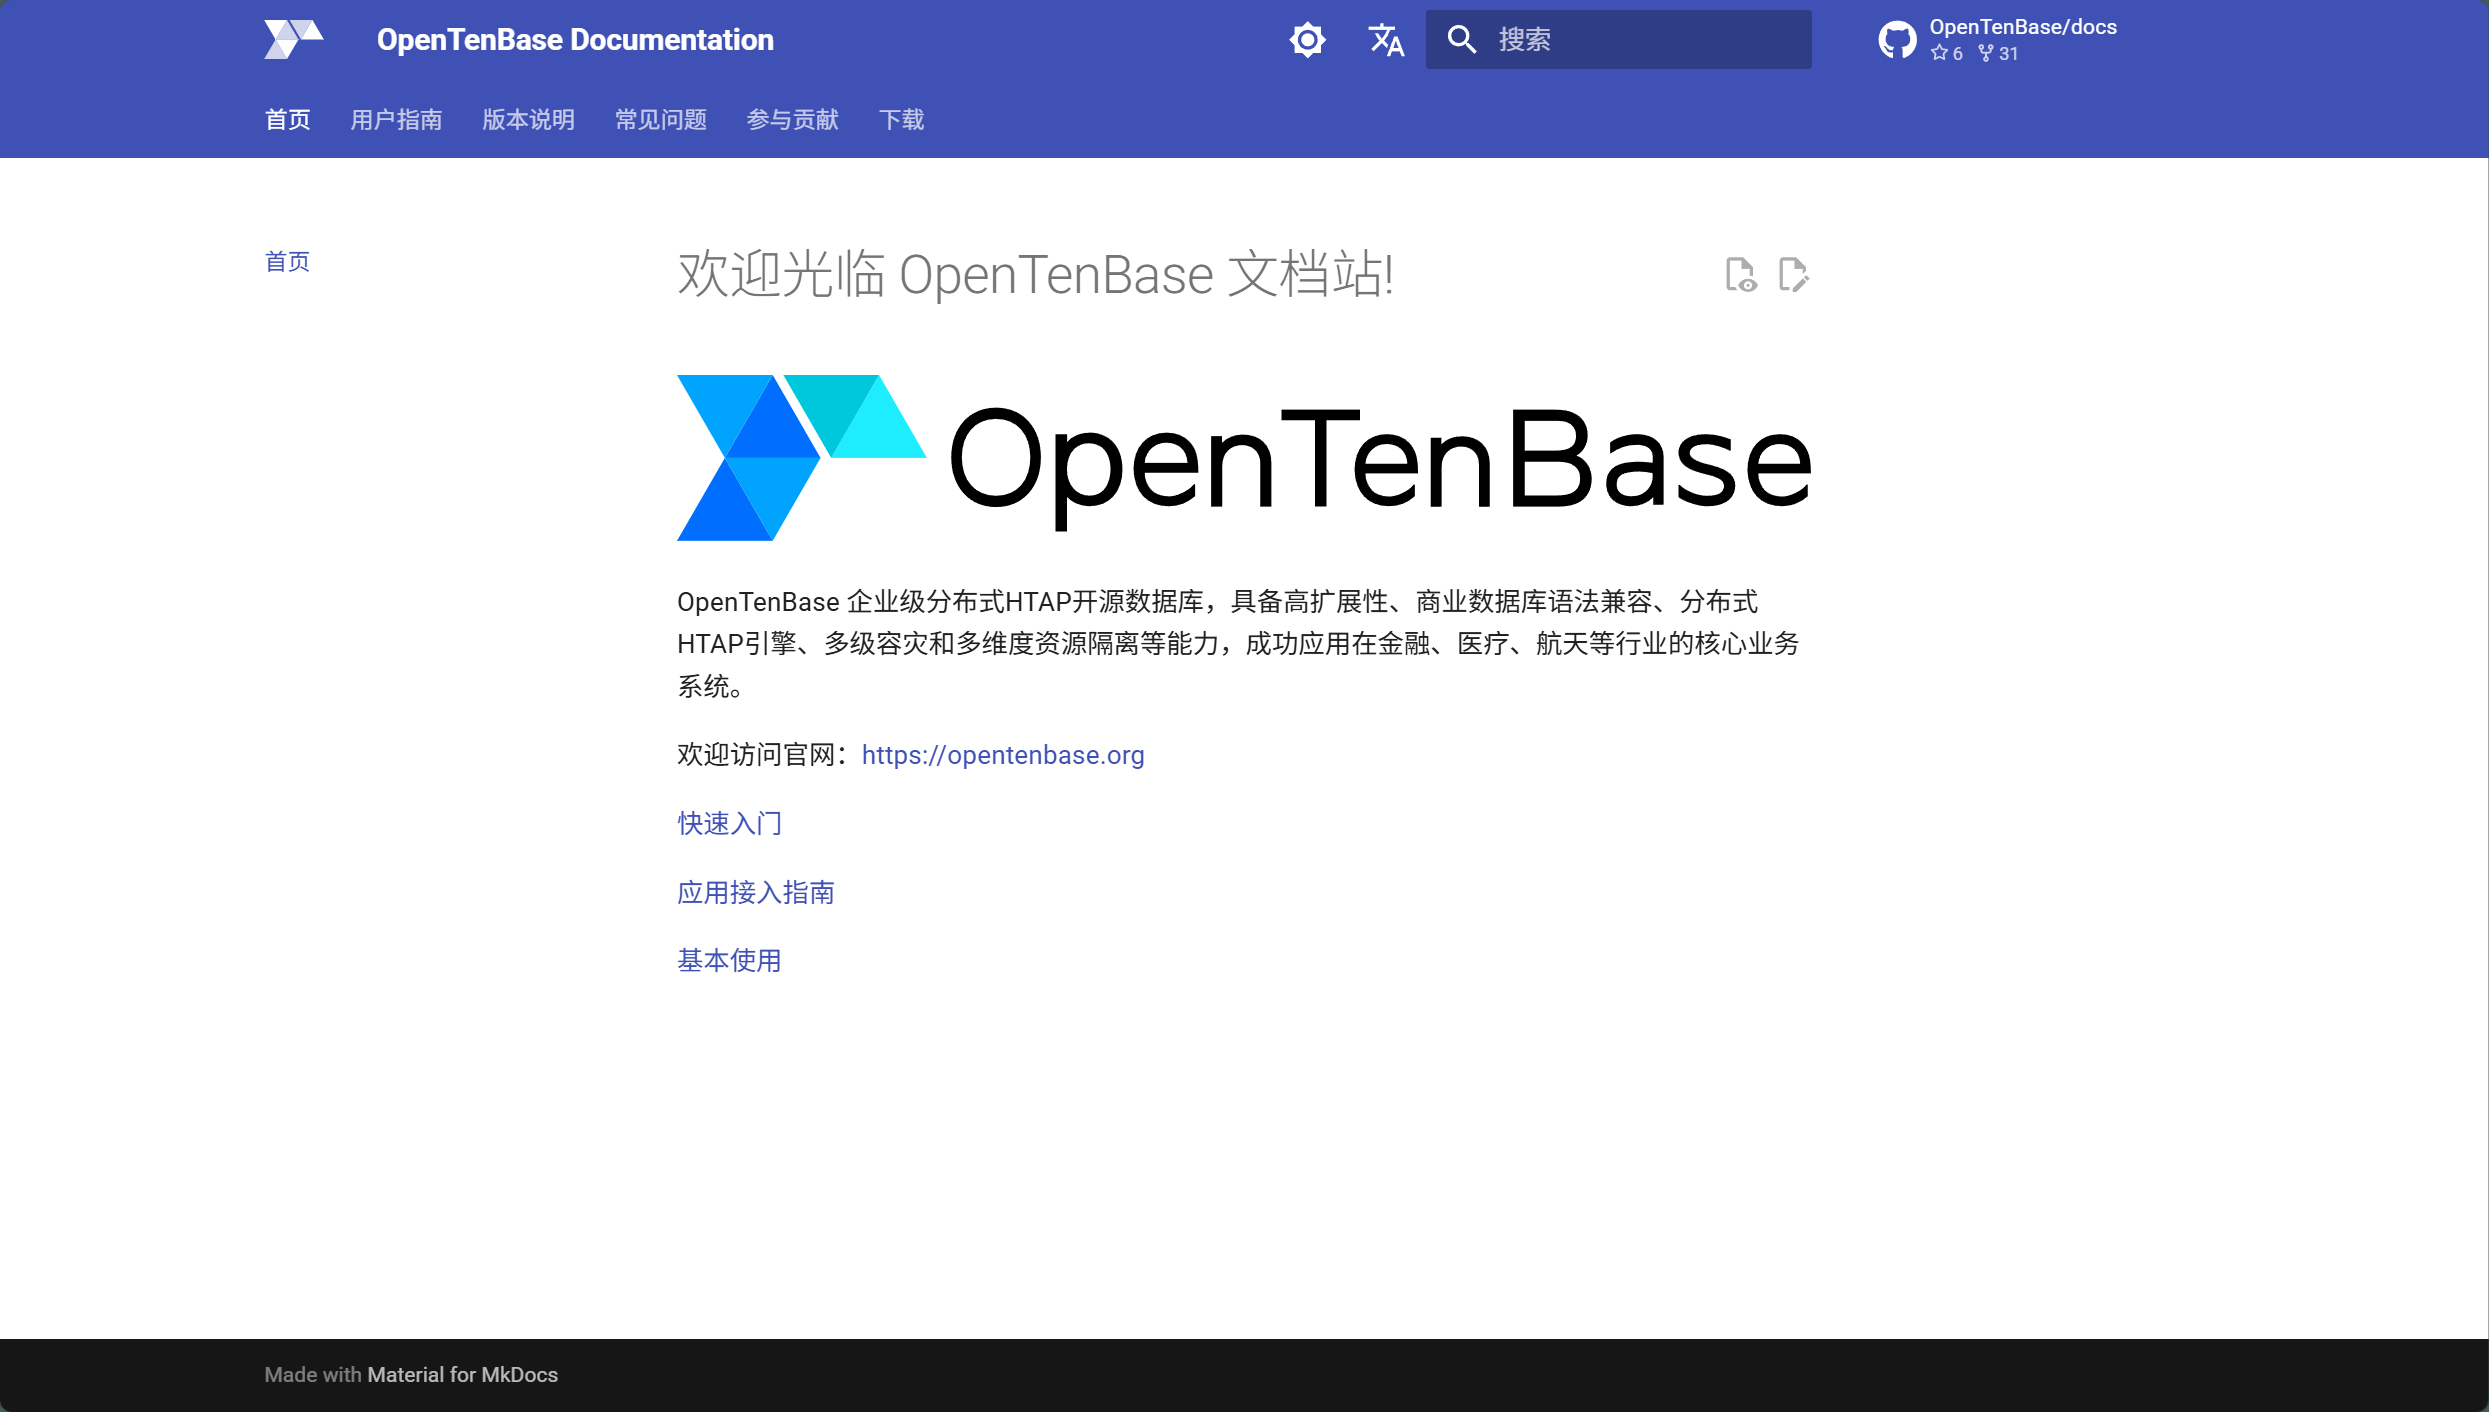Click the GitHub forks count

[x=1998, y=54]
